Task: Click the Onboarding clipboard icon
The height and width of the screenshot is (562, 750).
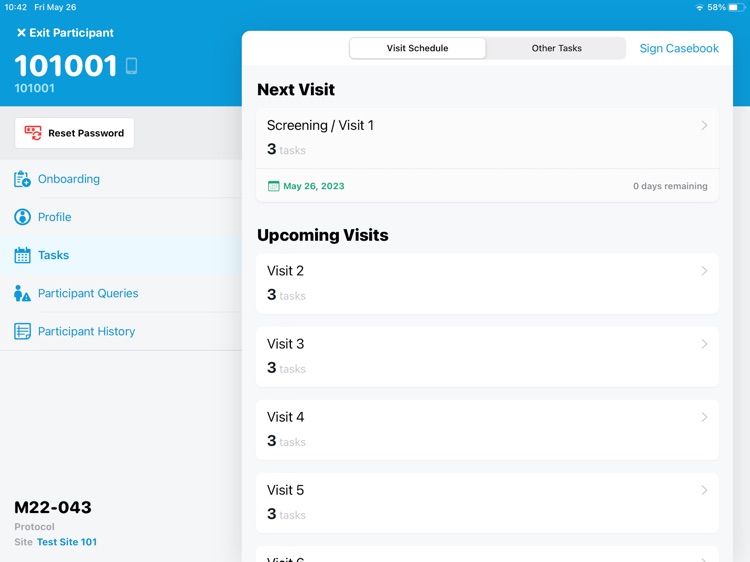Action: 22,179
